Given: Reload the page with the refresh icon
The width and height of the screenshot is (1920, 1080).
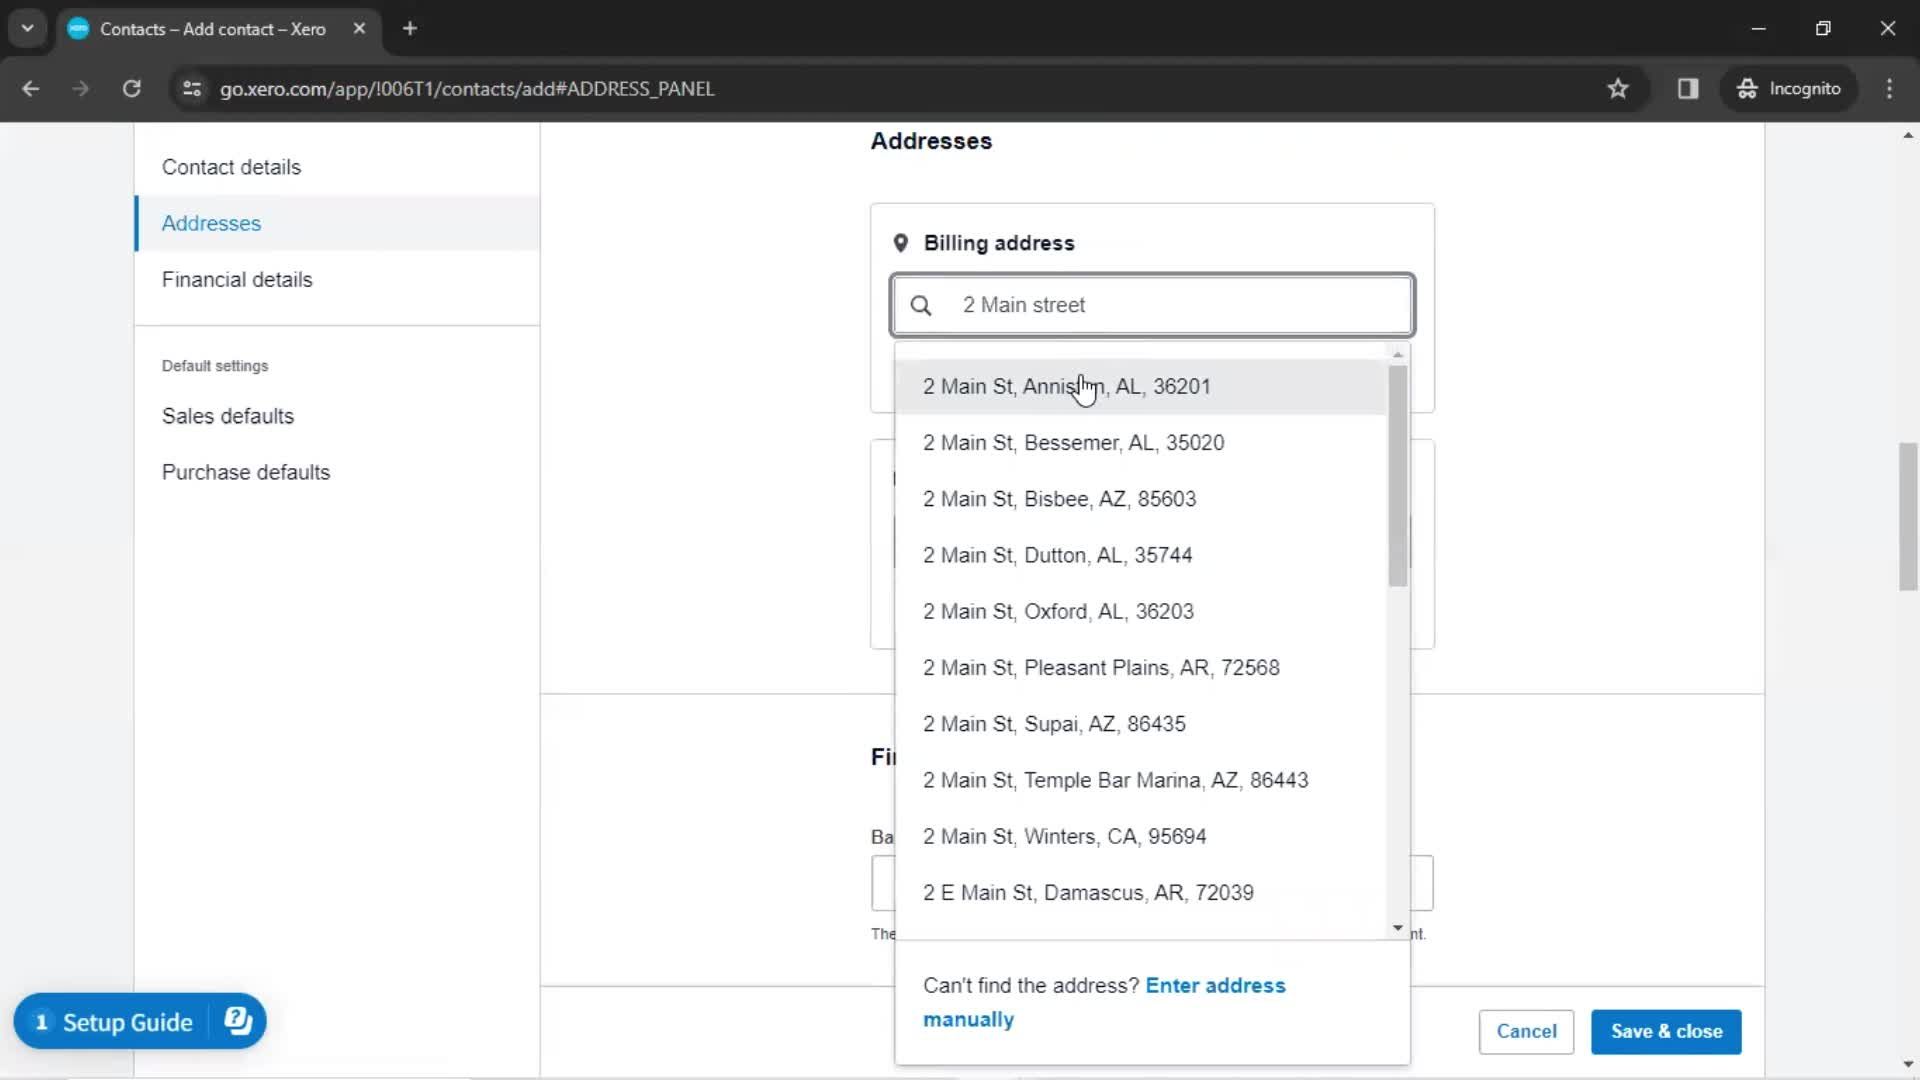Looking at the screenshot, I should pyautogui.click(x=132, y=89).
